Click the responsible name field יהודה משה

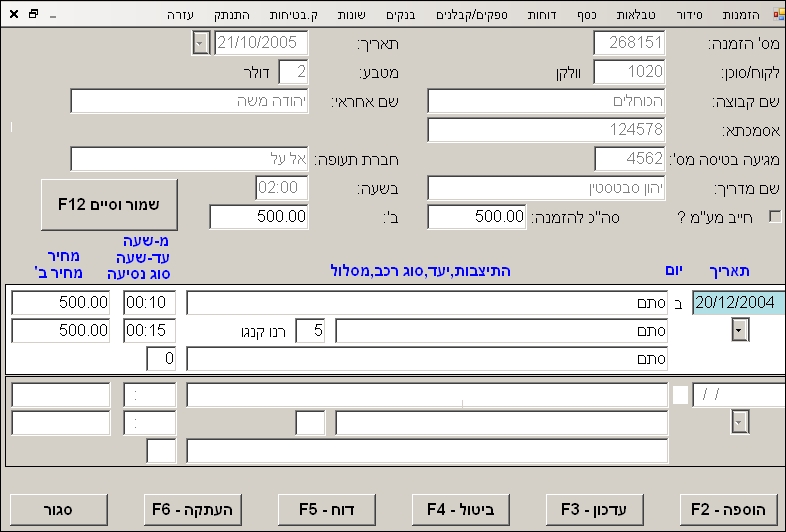(x=189, y=101)
